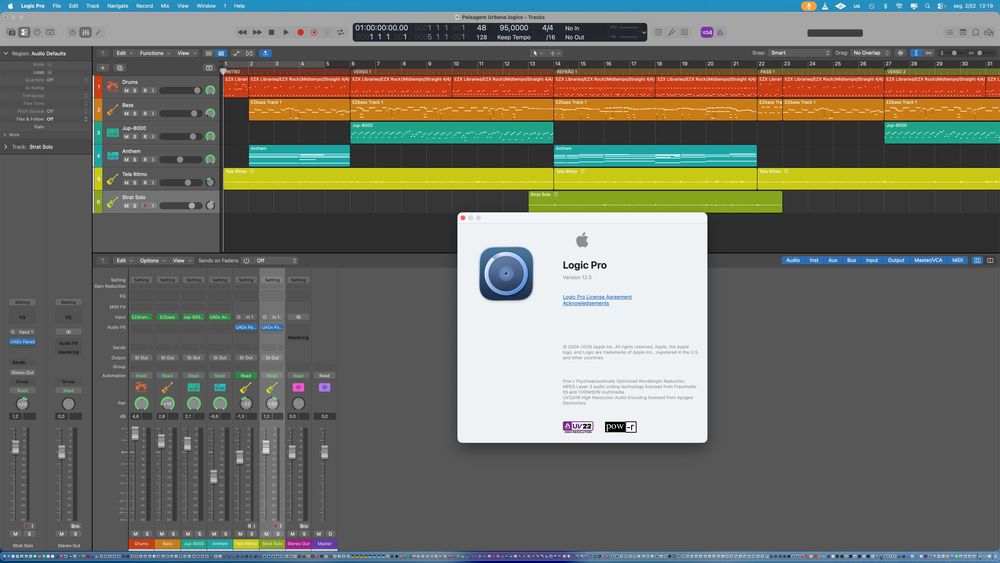Enable input monitoring on Tele Ritmo track
The width and height of the screenshot is (1000, 563).
click(x=153, y=182)
